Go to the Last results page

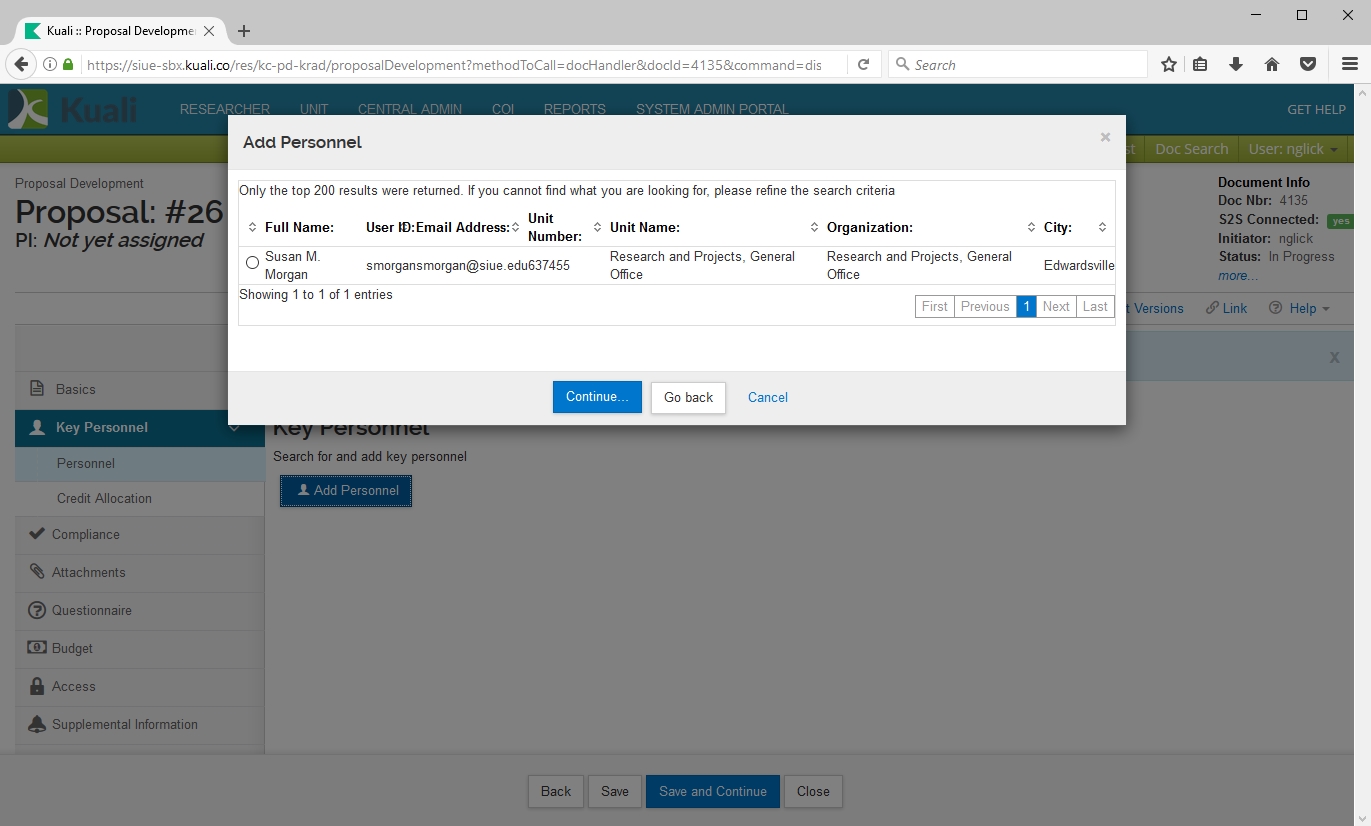click(1095, 307)
